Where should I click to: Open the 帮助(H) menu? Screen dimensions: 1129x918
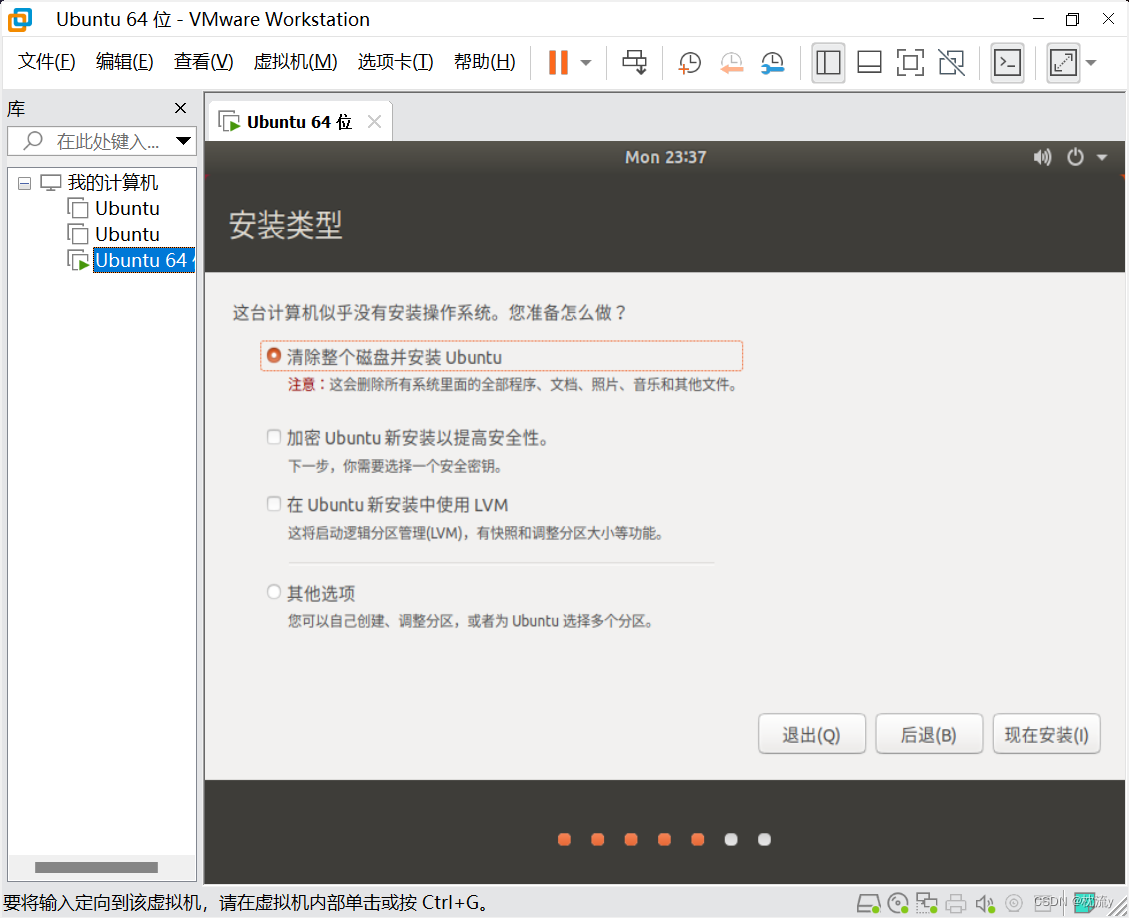[x=485, y=62]
